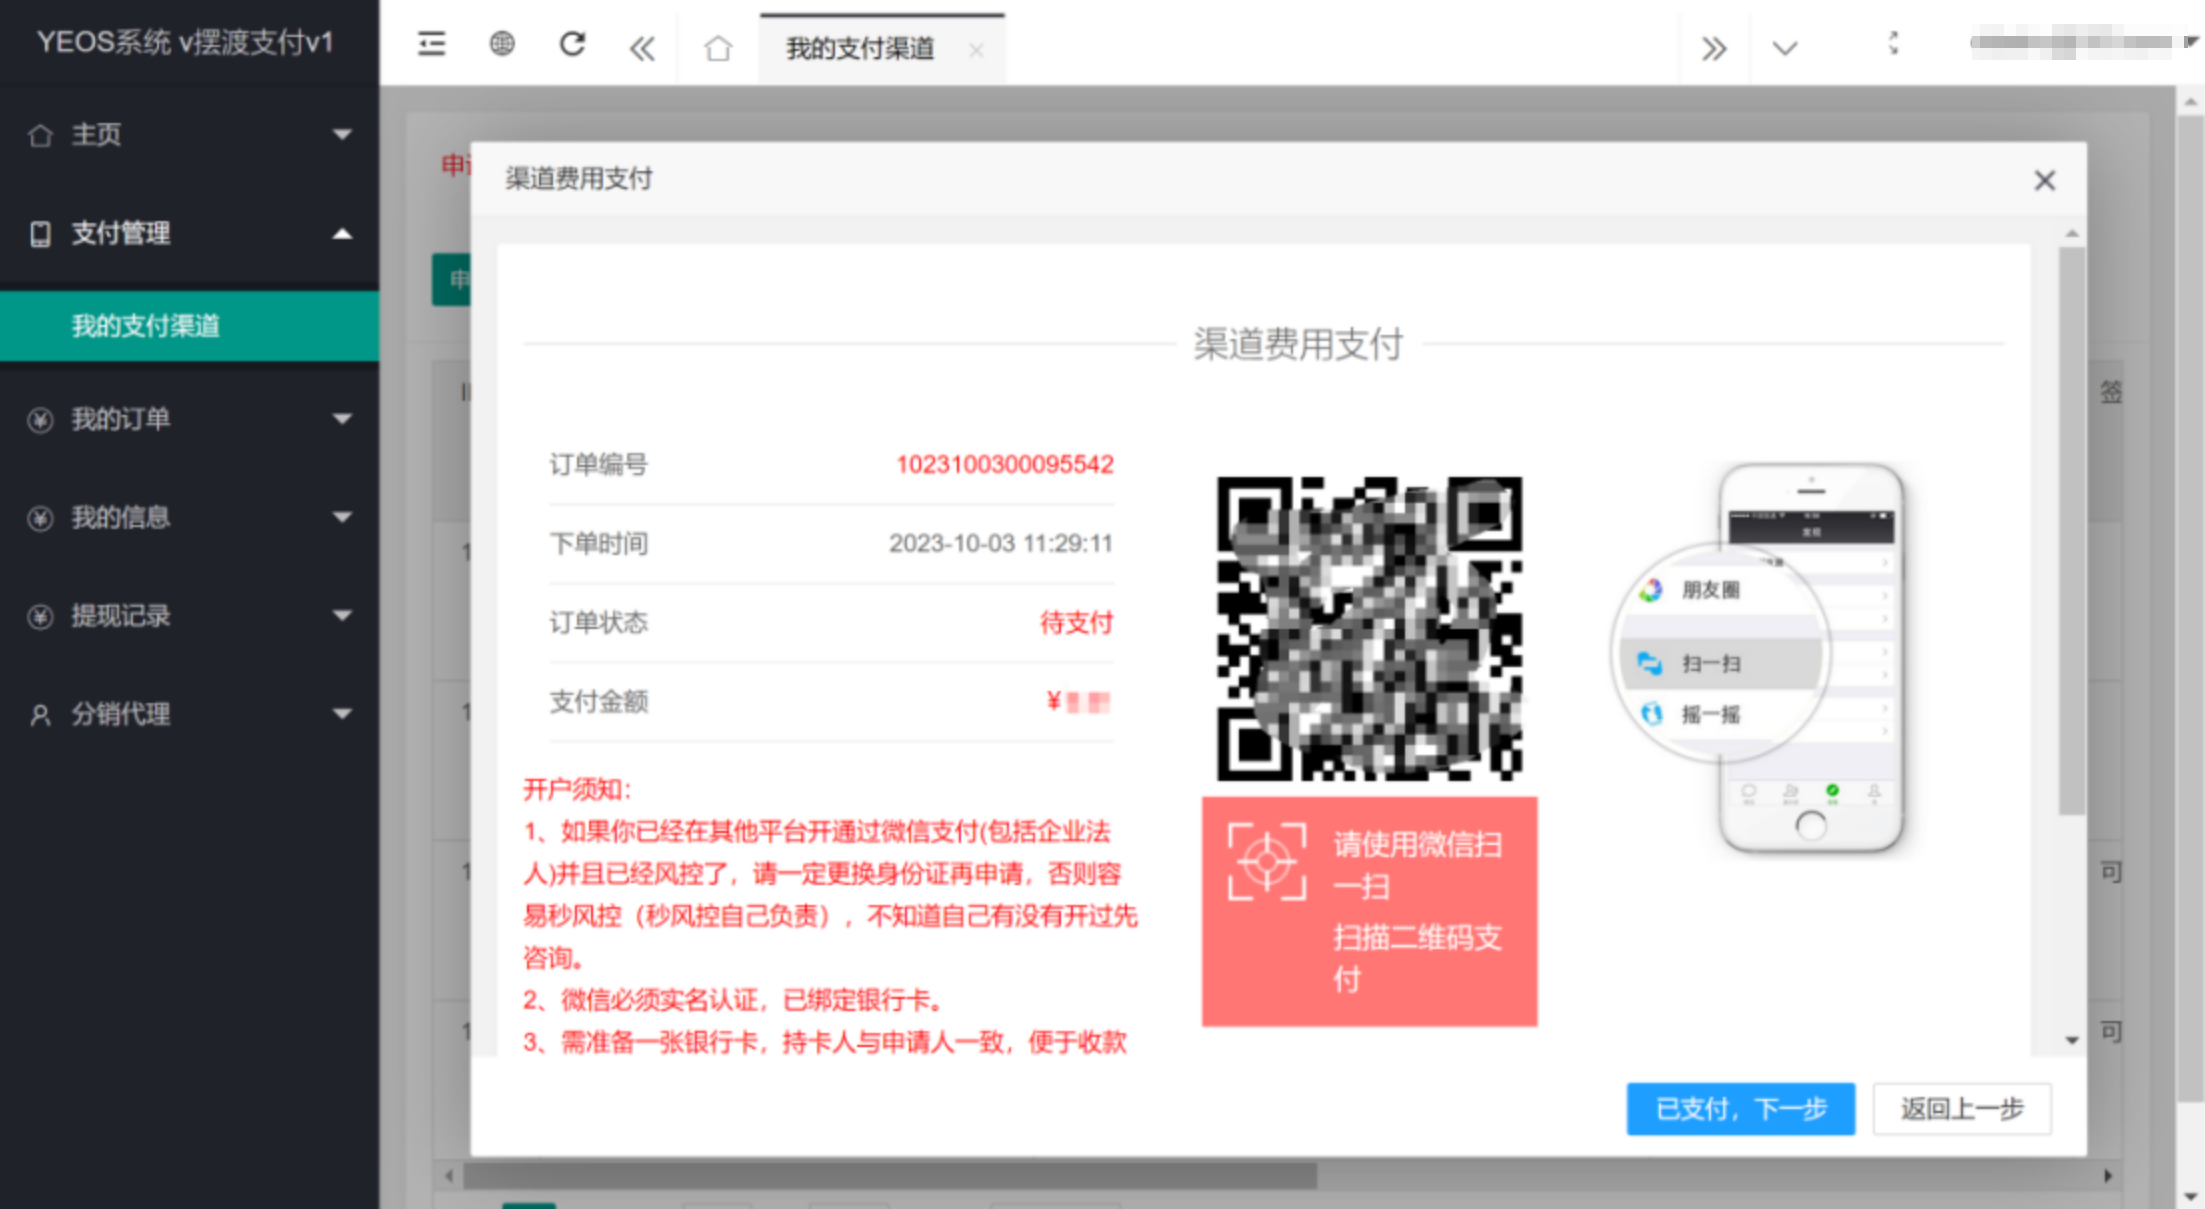Click the 待支付 order status

pos(1076,622)
